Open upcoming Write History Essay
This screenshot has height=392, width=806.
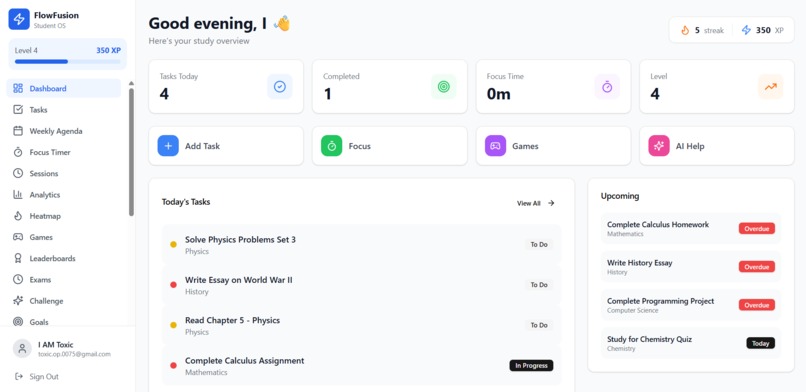[691, 267]
